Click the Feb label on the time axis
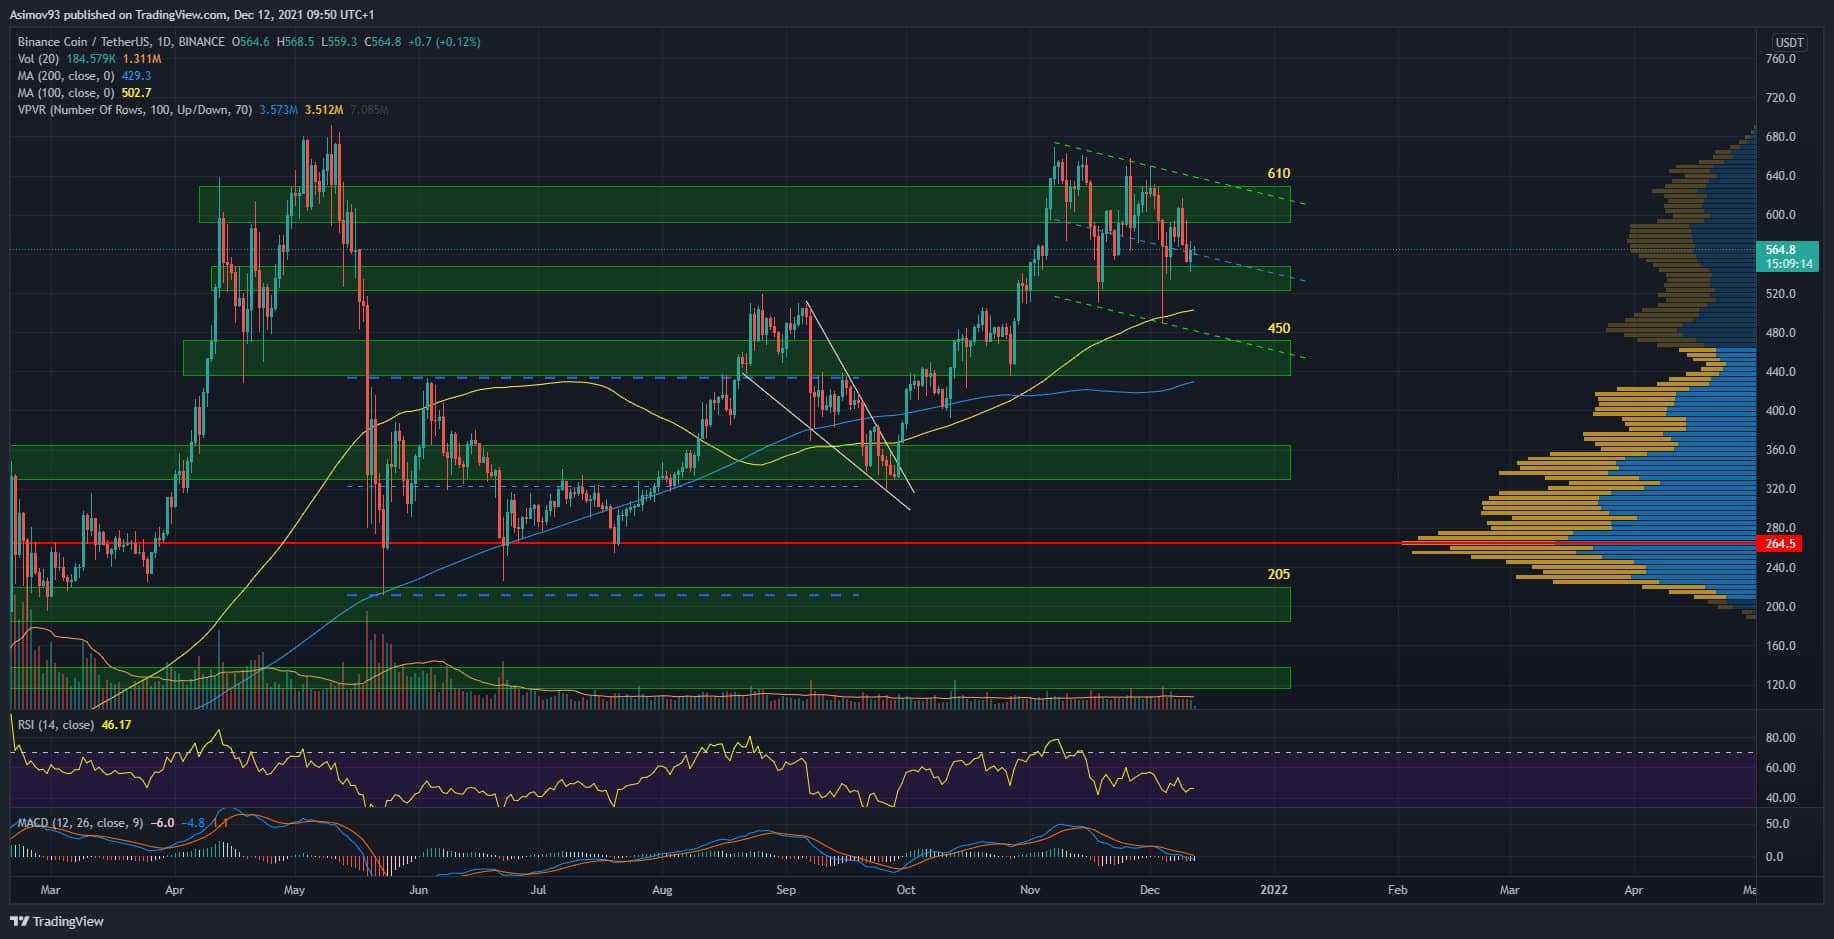This screenshot has width=1834, height=939. (1398, 890)
